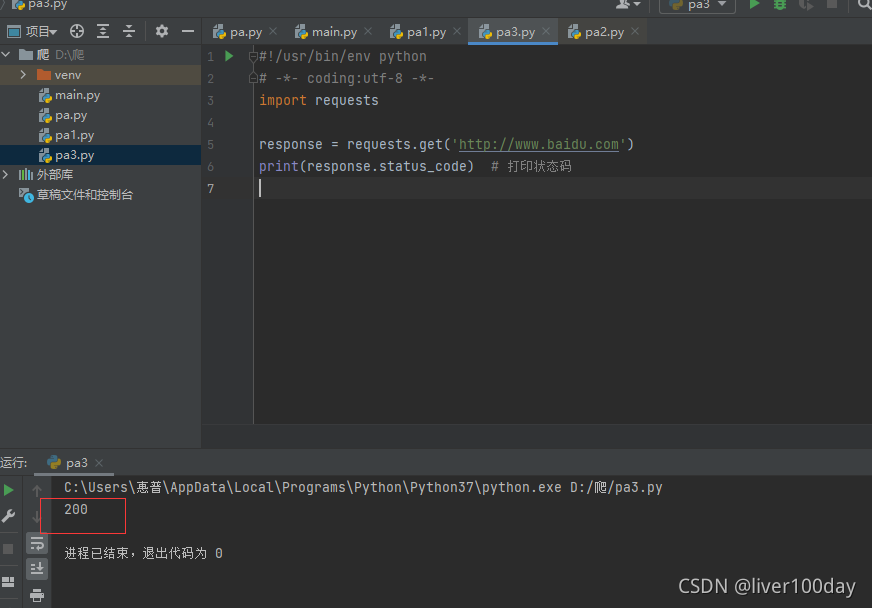
Task: Expand the venv folder
Action: (x=23, y=75)
